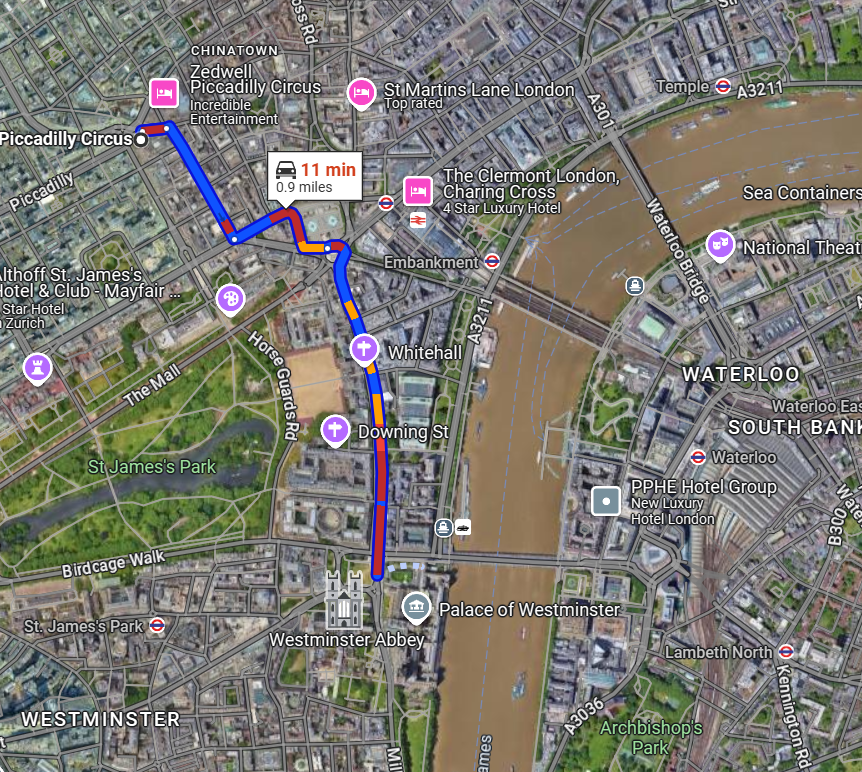Viewport: 862px width, 772px height.
Task: Click the Palace of Westminster museum icon
Action: [416, 608]
